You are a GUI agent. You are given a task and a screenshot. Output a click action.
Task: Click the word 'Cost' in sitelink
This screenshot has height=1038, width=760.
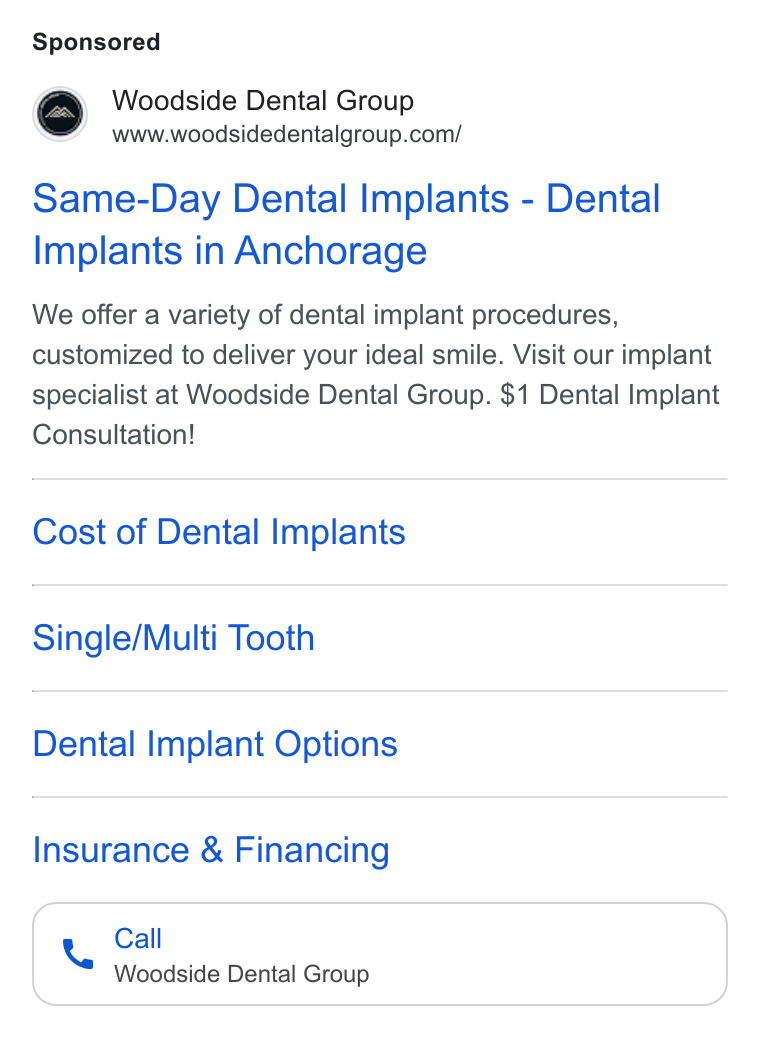pyautogui.click(x=70, y=532)
